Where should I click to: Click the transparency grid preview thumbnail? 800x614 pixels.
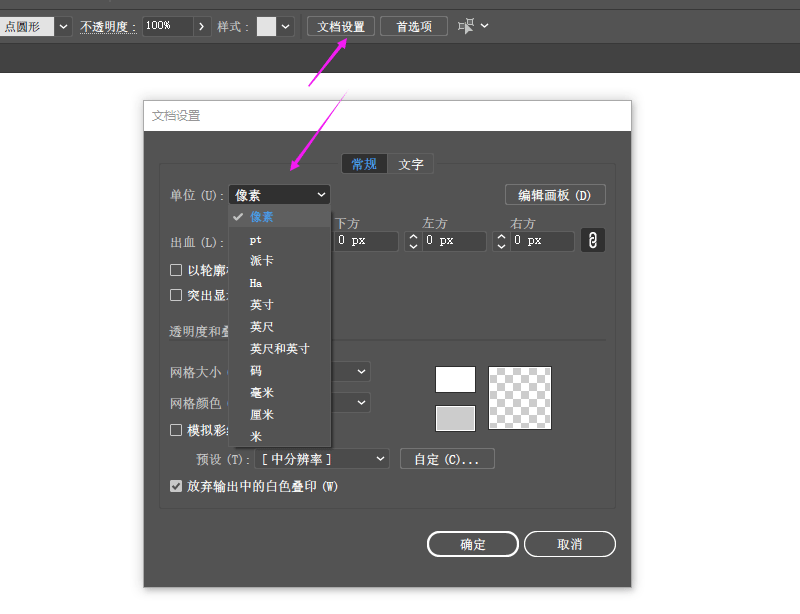(x=520, y=398)
